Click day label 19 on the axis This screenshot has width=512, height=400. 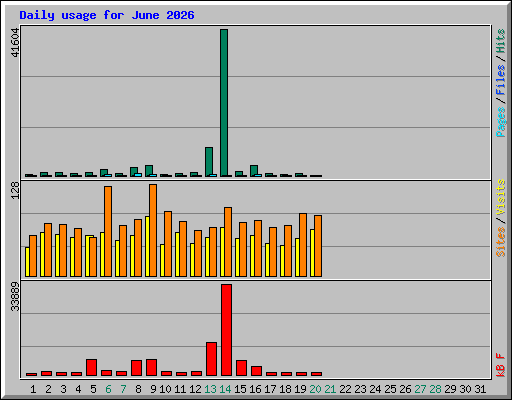click(300, 389)
